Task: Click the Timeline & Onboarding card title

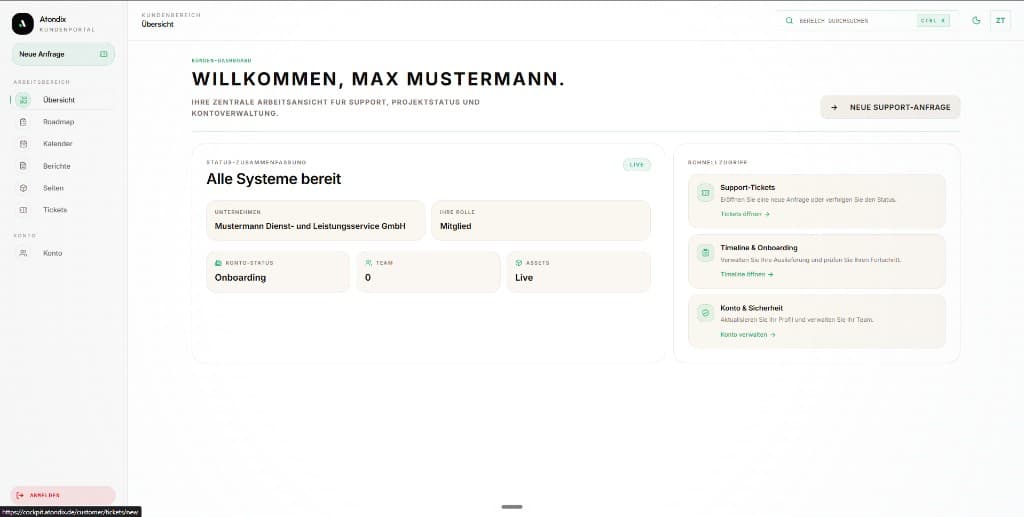Action: point(759,247)
